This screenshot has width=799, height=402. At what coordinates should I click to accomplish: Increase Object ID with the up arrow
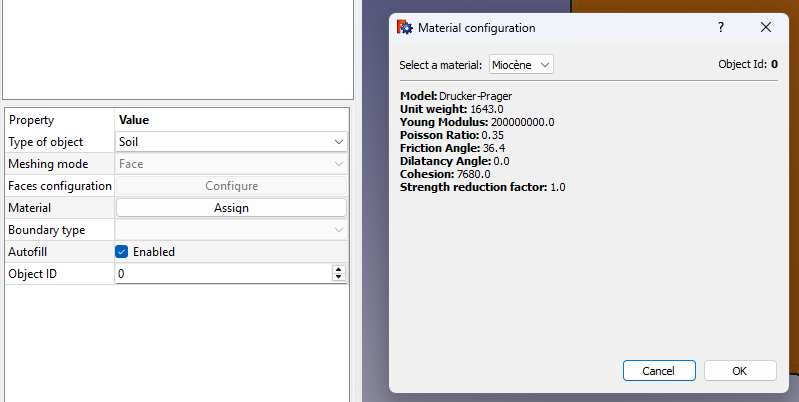tap(339, 270)
